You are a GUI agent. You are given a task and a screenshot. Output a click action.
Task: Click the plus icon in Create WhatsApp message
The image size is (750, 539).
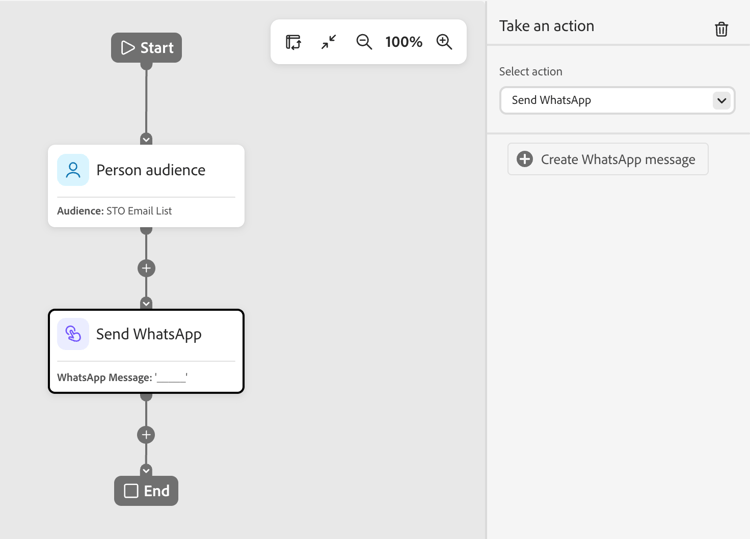tap(525, 159)
